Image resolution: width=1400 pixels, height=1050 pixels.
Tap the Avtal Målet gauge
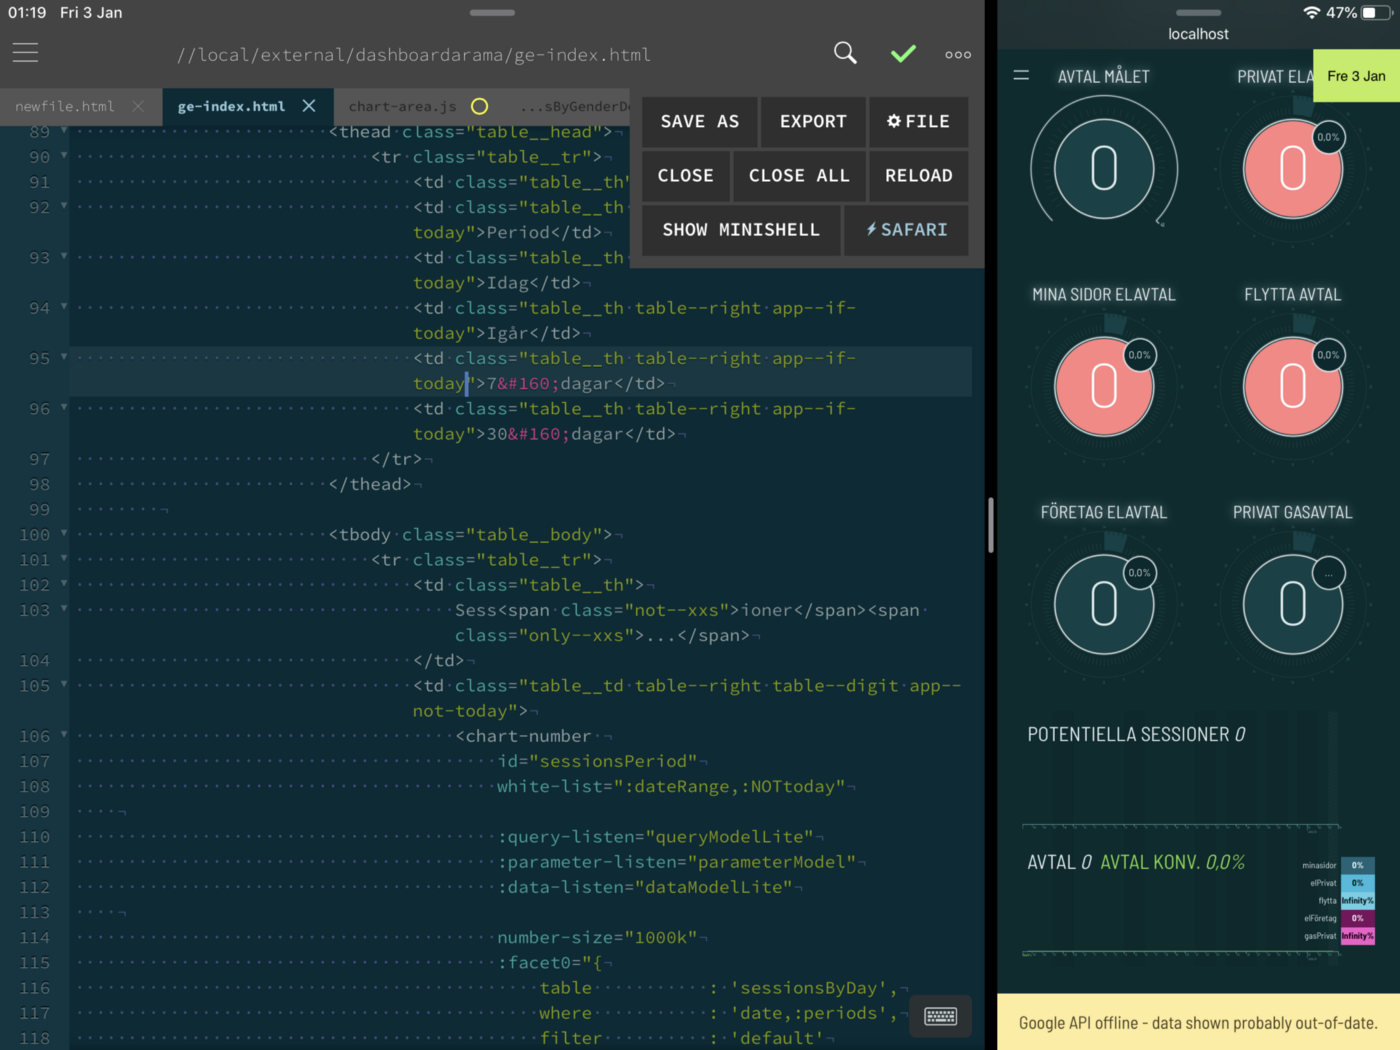[x=1104, y=168]
